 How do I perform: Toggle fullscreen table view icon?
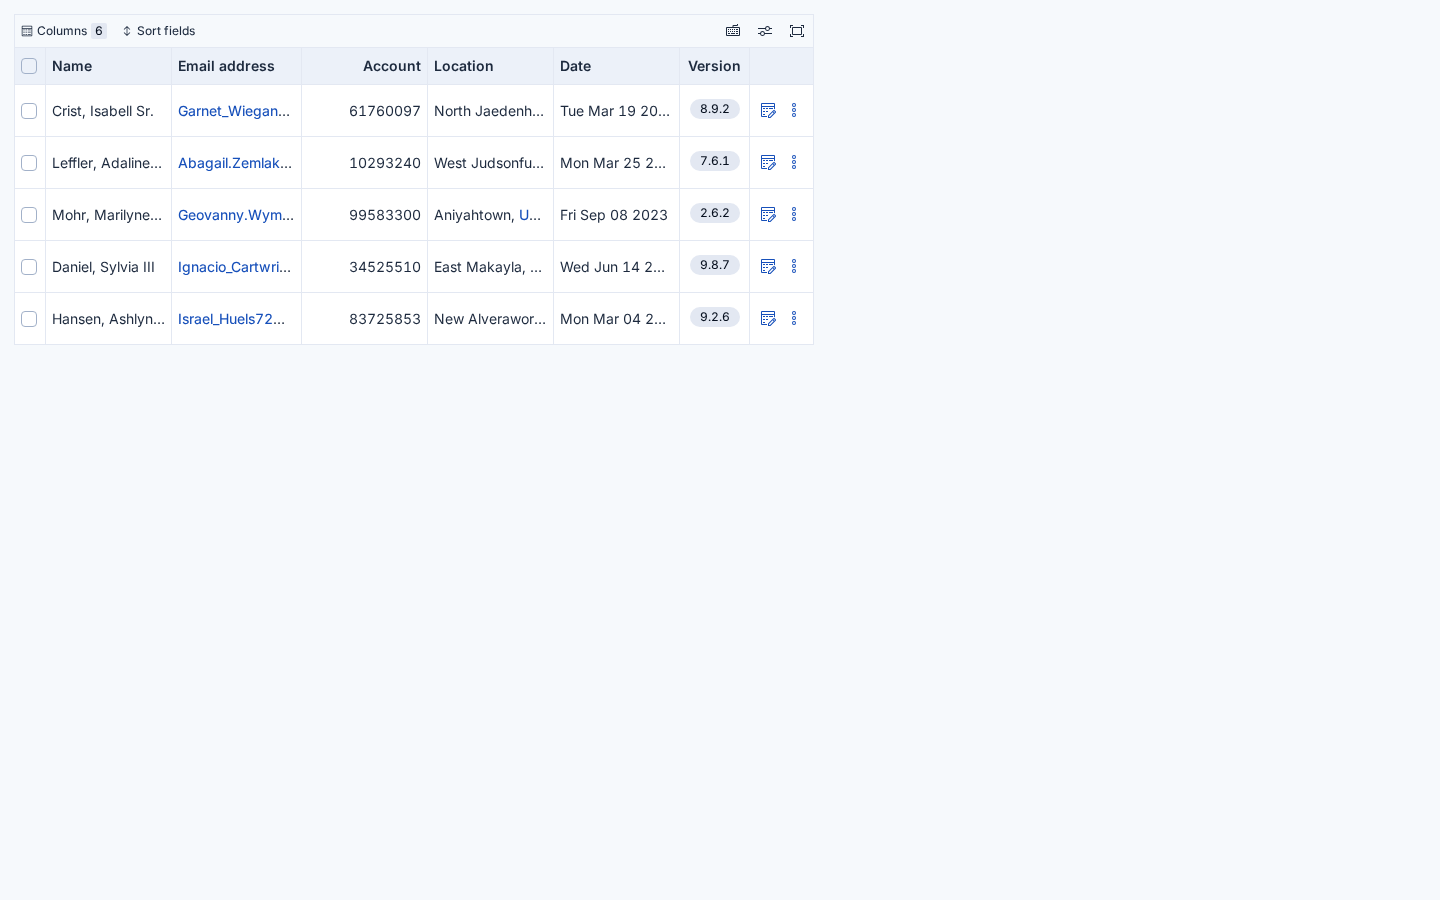(797, 31)
